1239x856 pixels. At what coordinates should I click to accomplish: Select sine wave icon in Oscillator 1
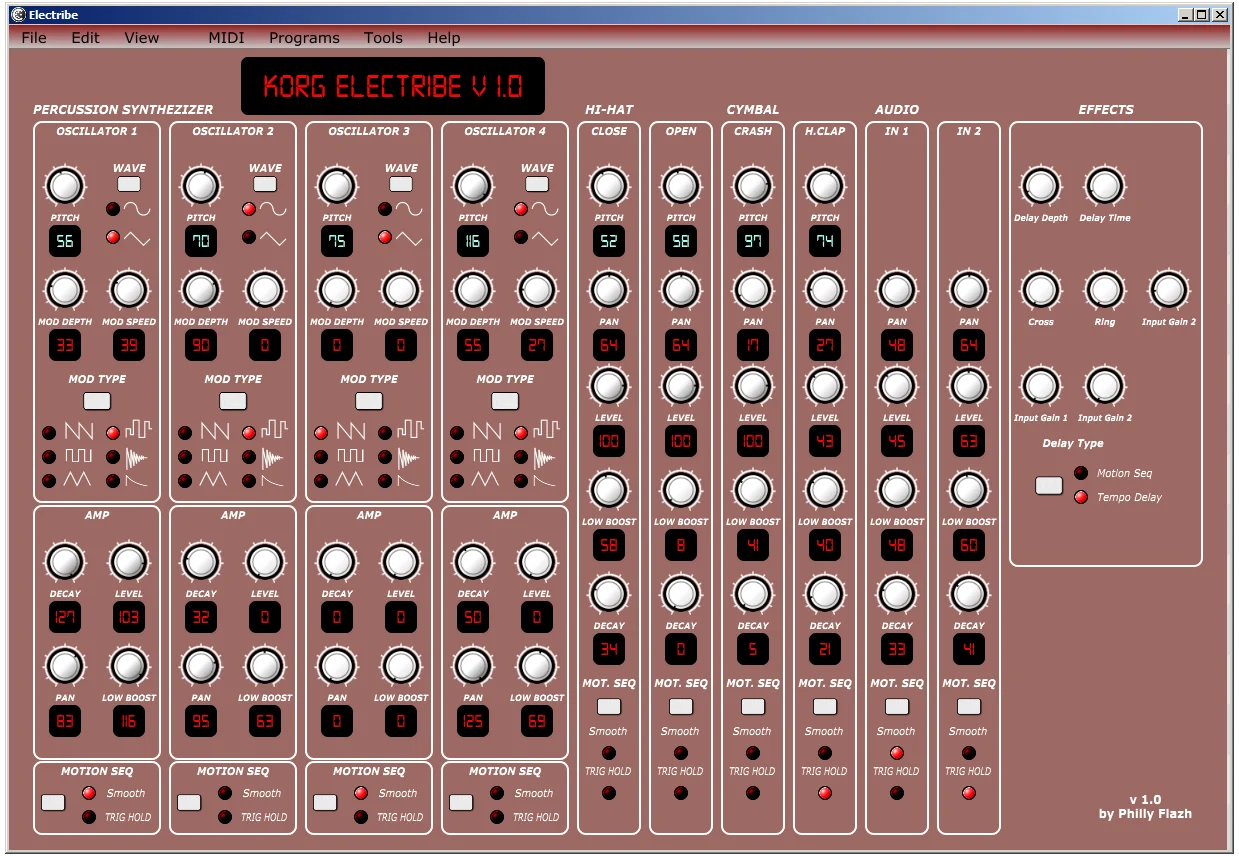point(137,209)
